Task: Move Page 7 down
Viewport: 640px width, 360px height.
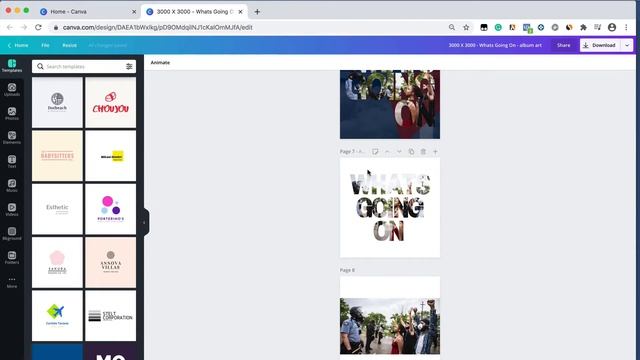Action: 399,151
